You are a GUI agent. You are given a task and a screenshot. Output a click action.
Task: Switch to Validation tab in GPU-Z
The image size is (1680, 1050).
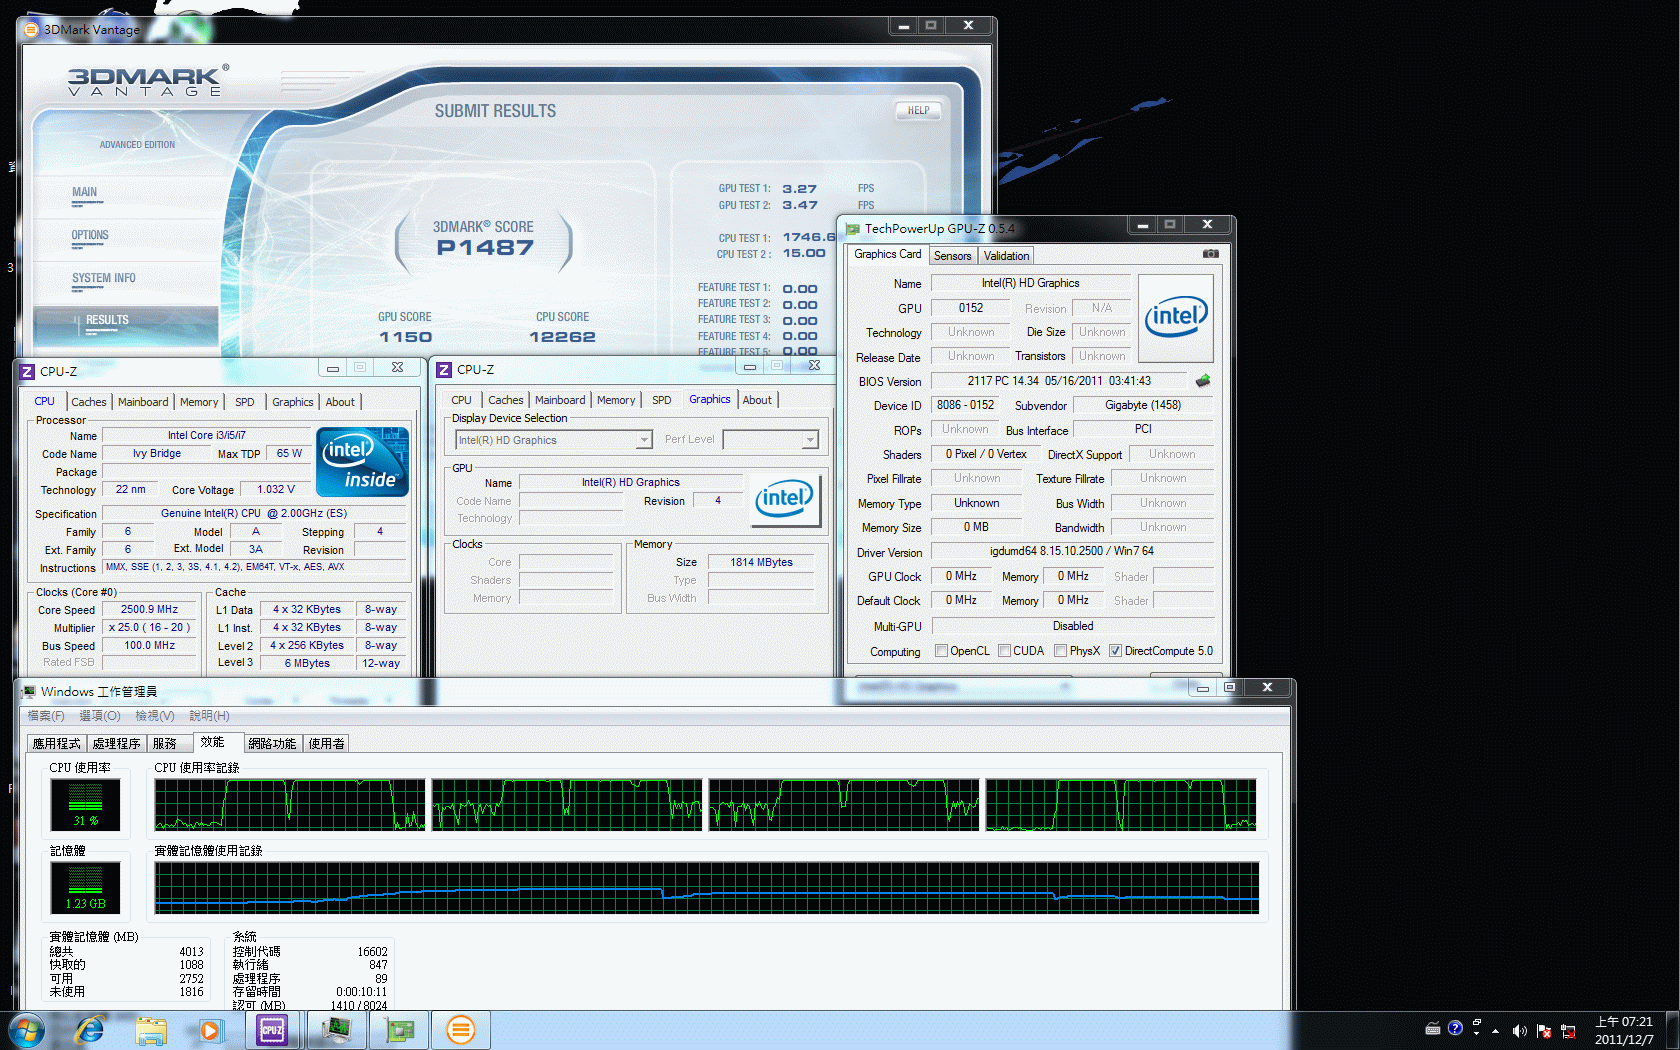click(1006, 256)
